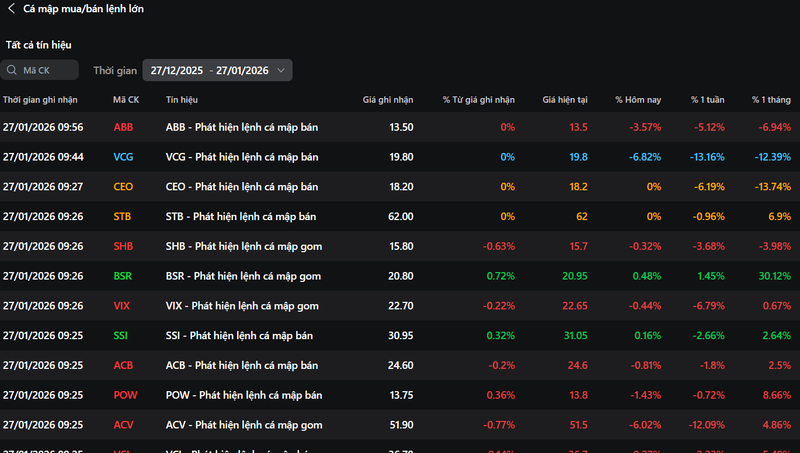800x453 pixels.
Task: Sort by Giá ghi nhận column header
Action: (388, 99)
